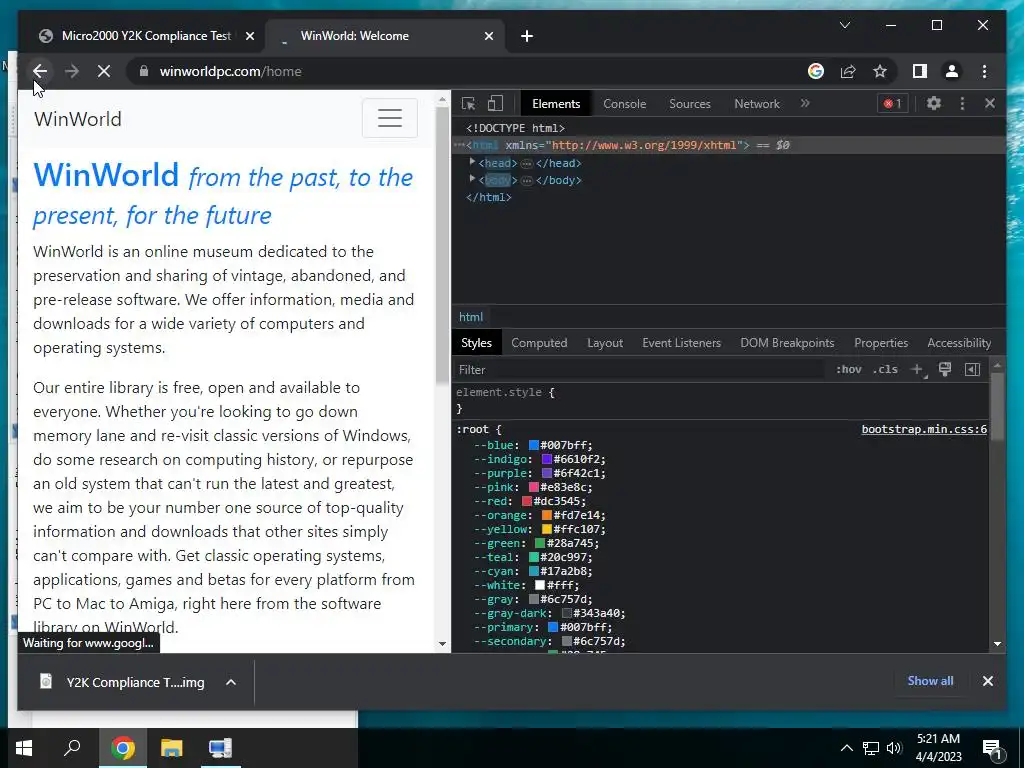Close the Micro2000 Y2K tab
Viewport: 1024px width, 768px height.
click(249, 36)
